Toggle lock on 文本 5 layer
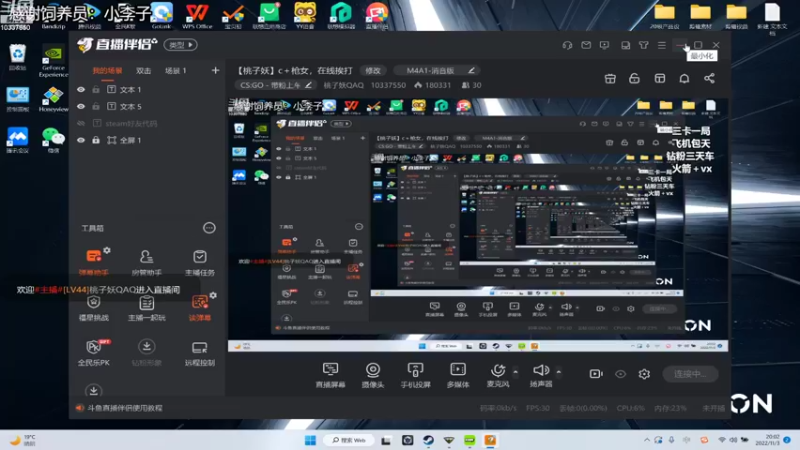The image size is (800, 450). [96, 106]
